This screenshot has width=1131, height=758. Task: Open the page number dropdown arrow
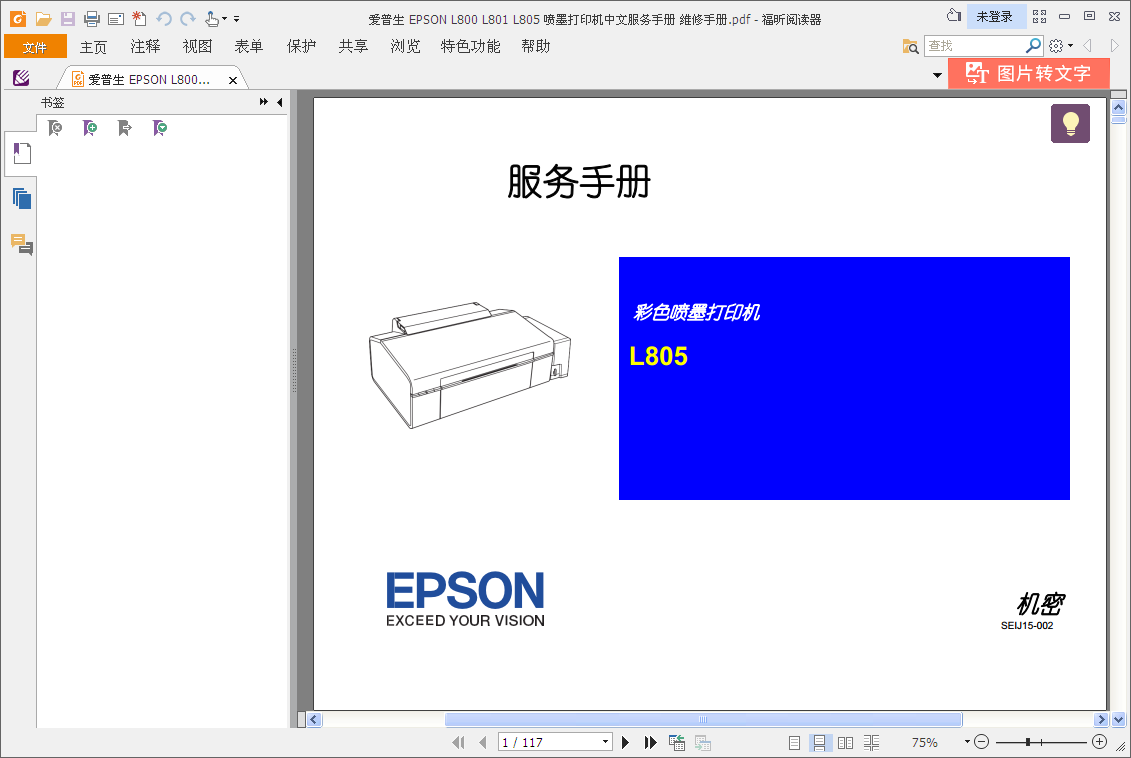605,742
